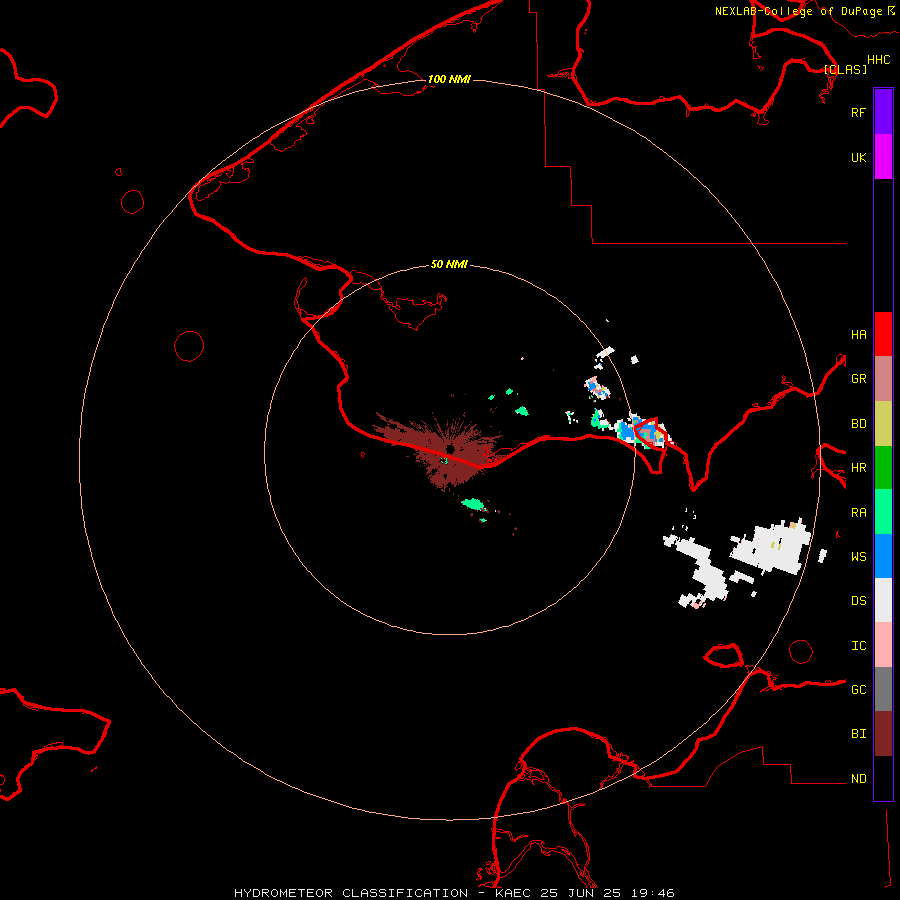Click the ND legend label
This screenshot has height=900, width=900.
click(858, 779)
